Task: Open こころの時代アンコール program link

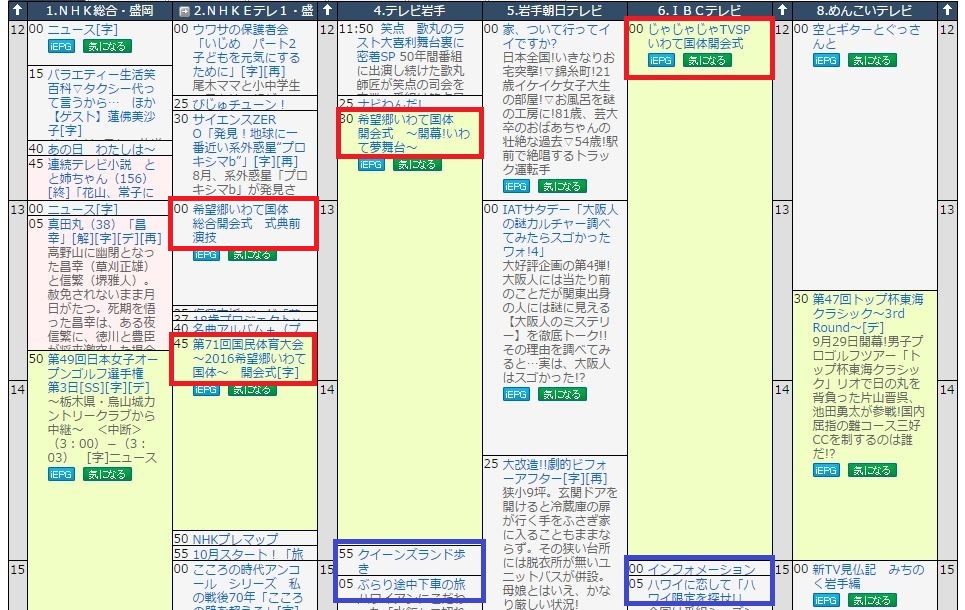Action: tap(247, 586)
